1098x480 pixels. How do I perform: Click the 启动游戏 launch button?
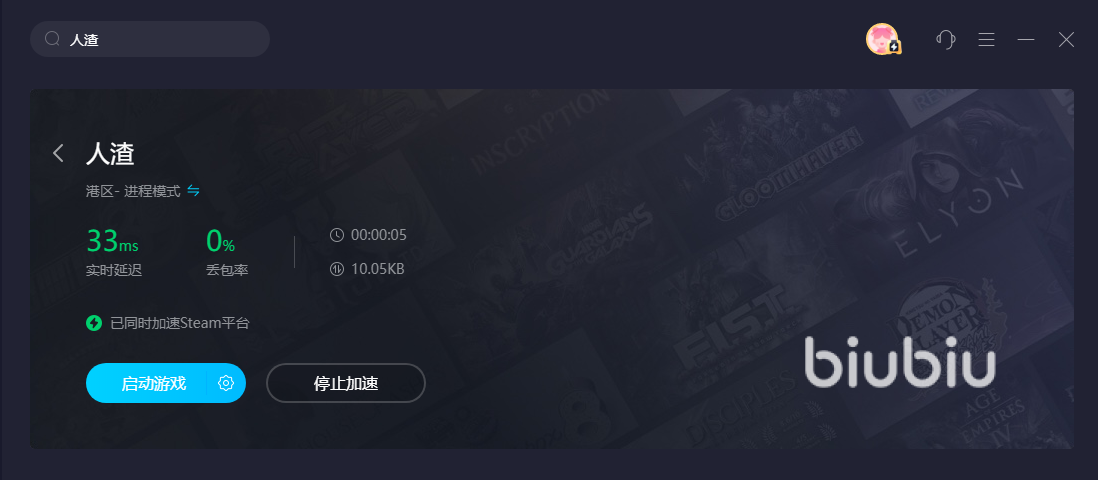click(153, 383)
